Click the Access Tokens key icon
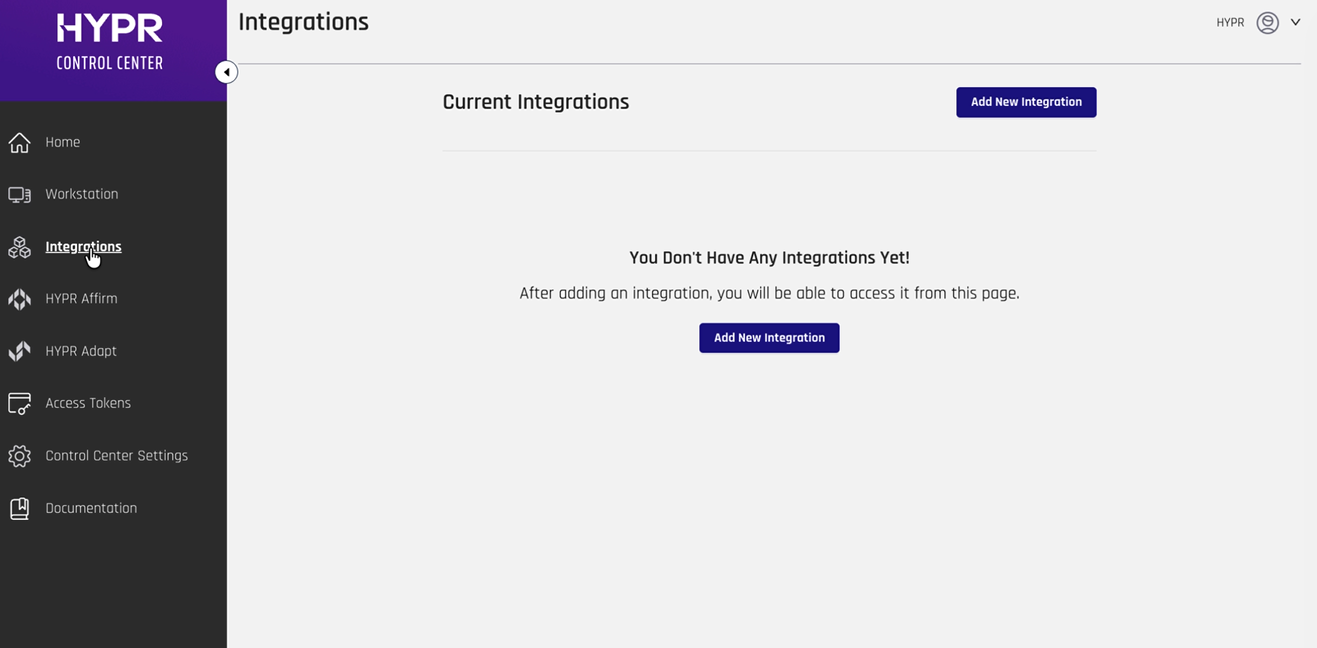The height and width of the screenshot is (648, 1317). 19,403
